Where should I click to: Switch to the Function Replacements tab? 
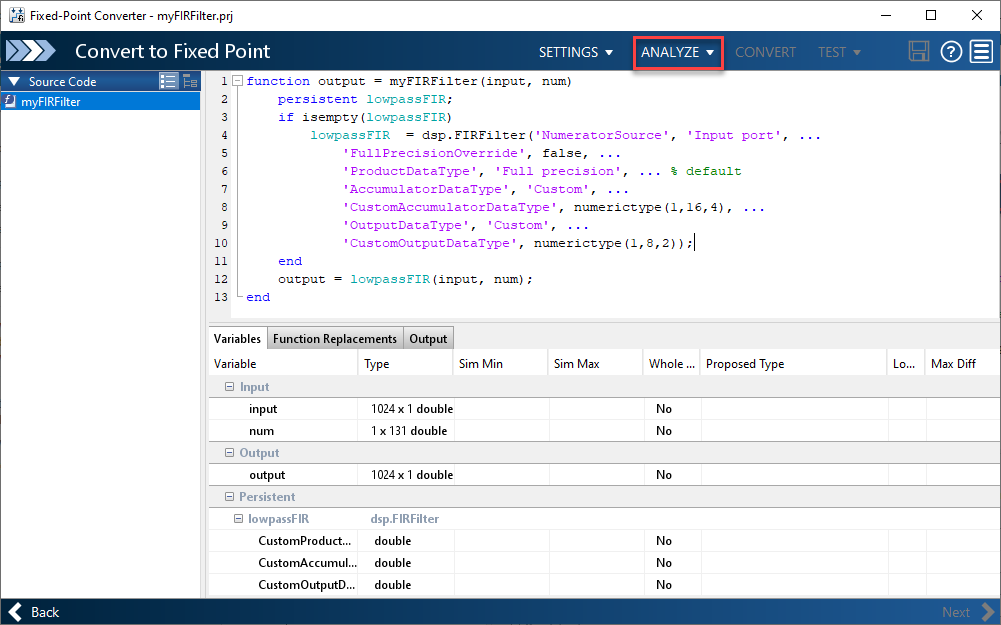tap(335, 339)
